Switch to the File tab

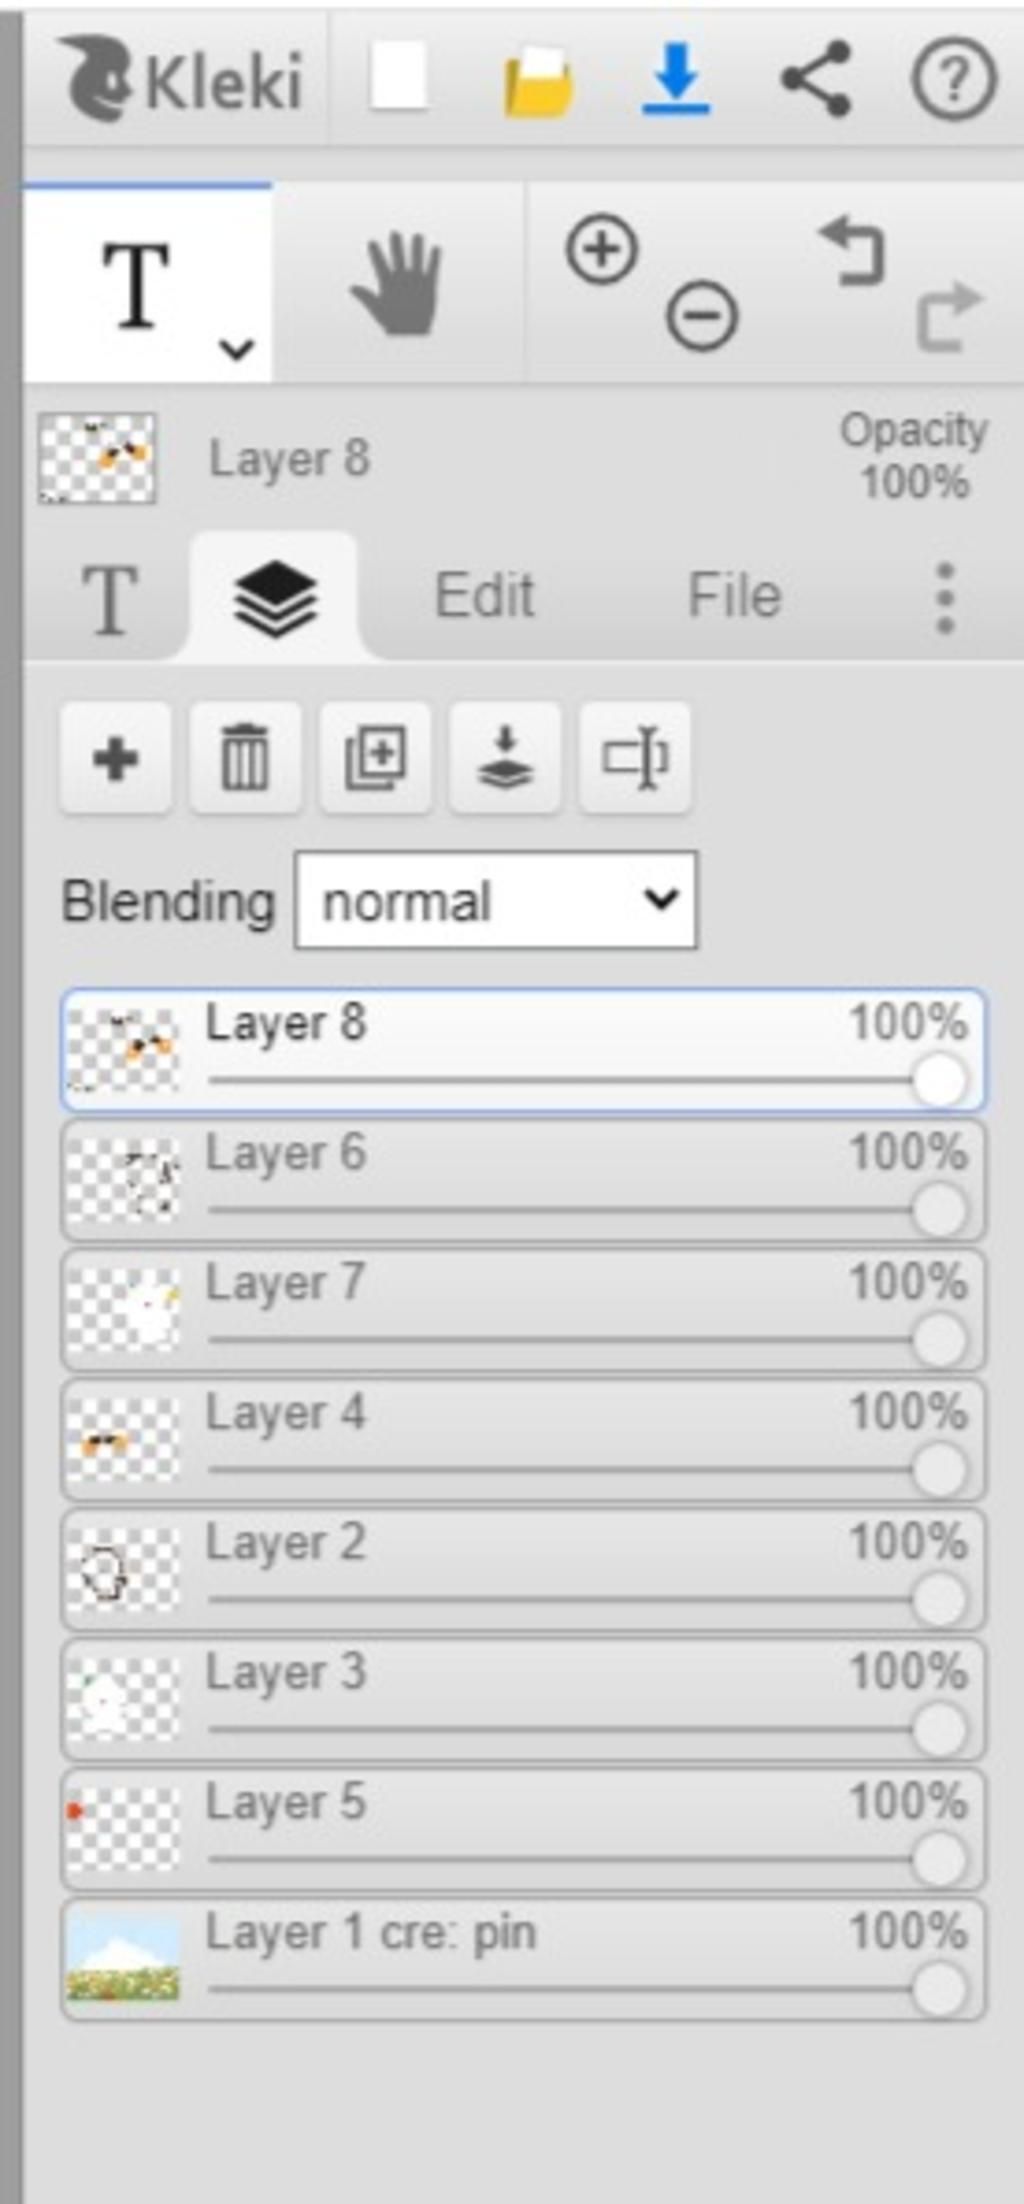tap(735, 596)
